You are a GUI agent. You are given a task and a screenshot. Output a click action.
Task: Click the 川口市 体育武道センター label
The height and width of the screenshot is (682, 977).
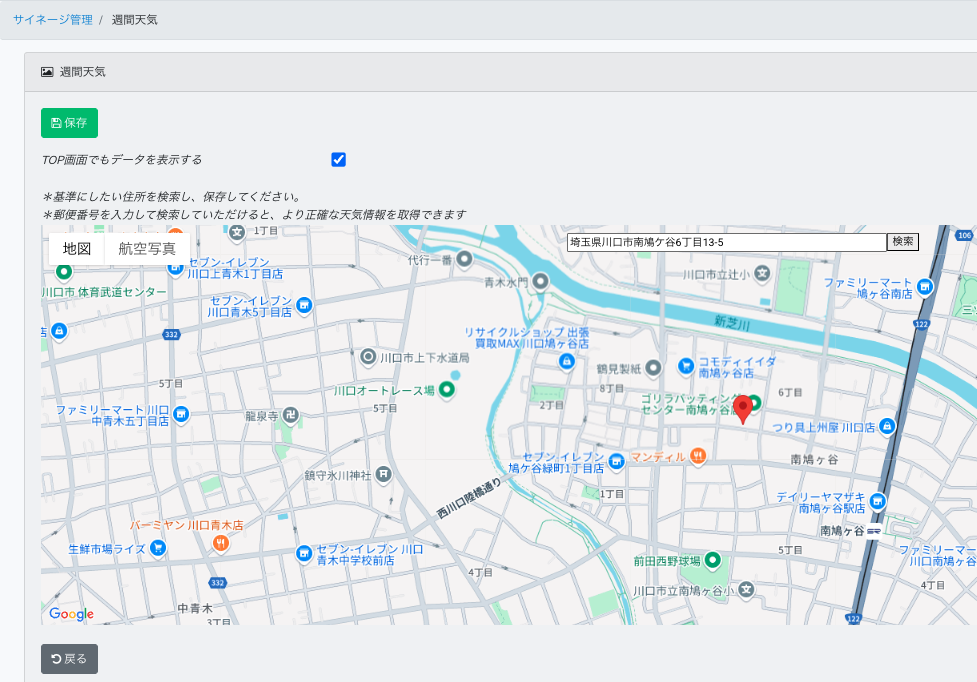pyautogui.click(x=104, y=292)
